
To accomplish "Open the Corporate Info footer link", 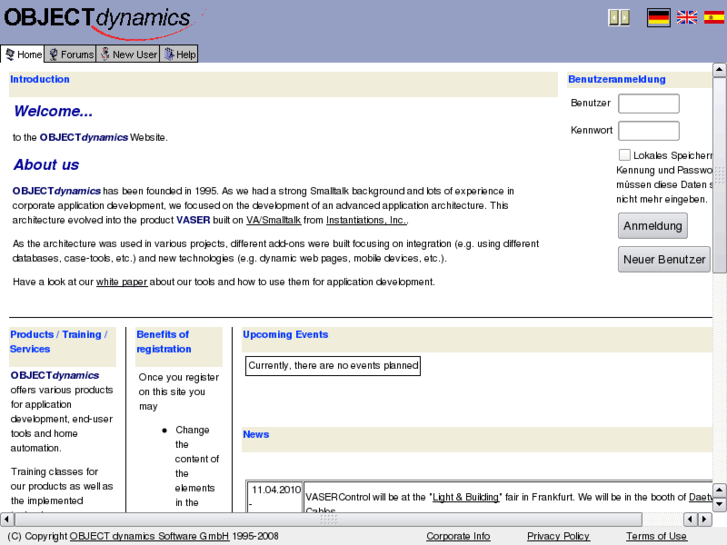I will 458,536.
